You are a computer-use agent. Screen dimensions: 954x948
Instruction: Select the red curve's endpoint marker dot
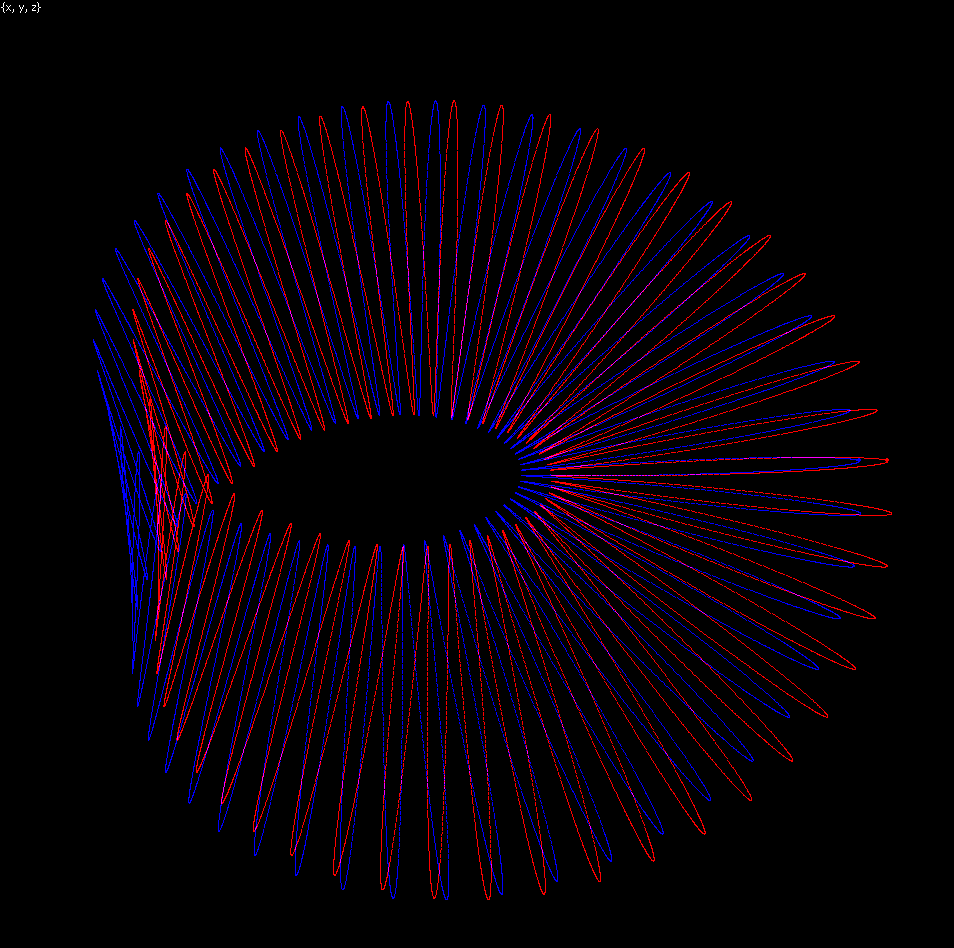pos(887,460)
